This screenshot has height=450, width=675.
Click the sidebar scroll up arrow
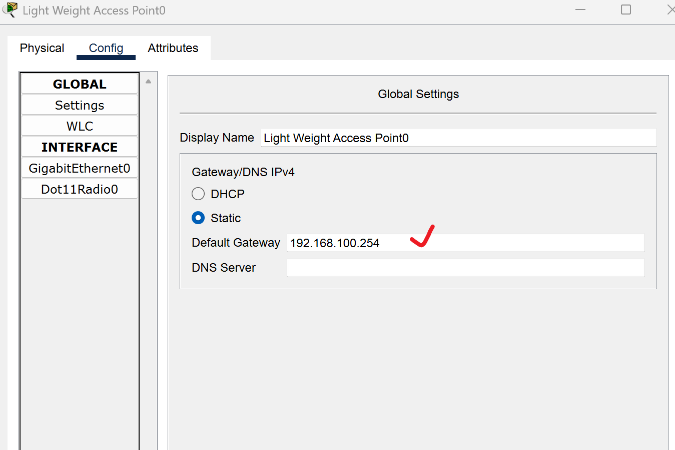pos(149,81)
